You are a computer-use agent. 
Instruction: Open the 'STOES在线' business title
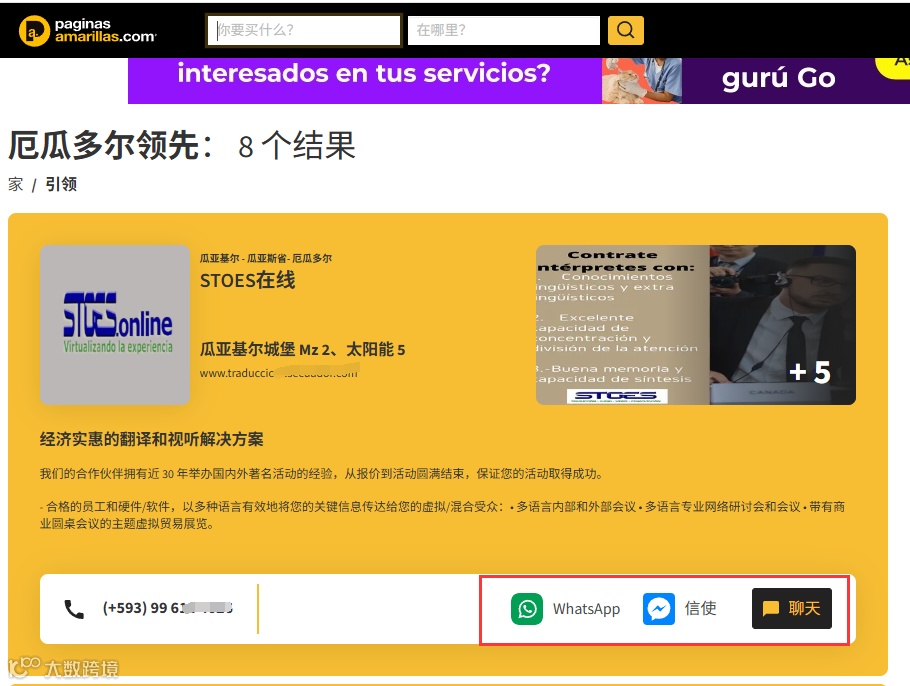coord(248,280)
